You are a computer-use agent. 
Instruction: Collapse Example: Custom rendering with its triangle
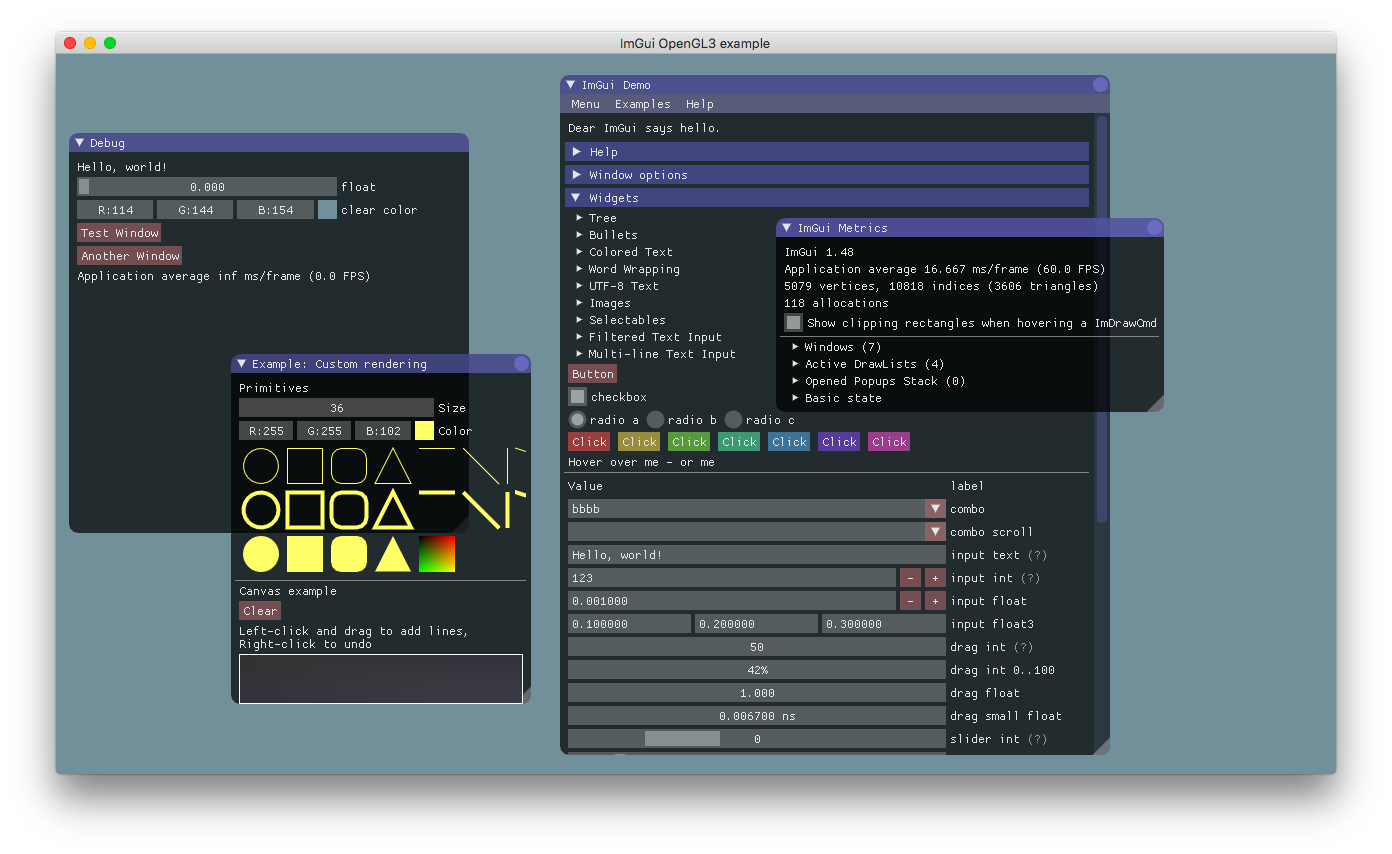pyautogui.click(x=242, y=363)
